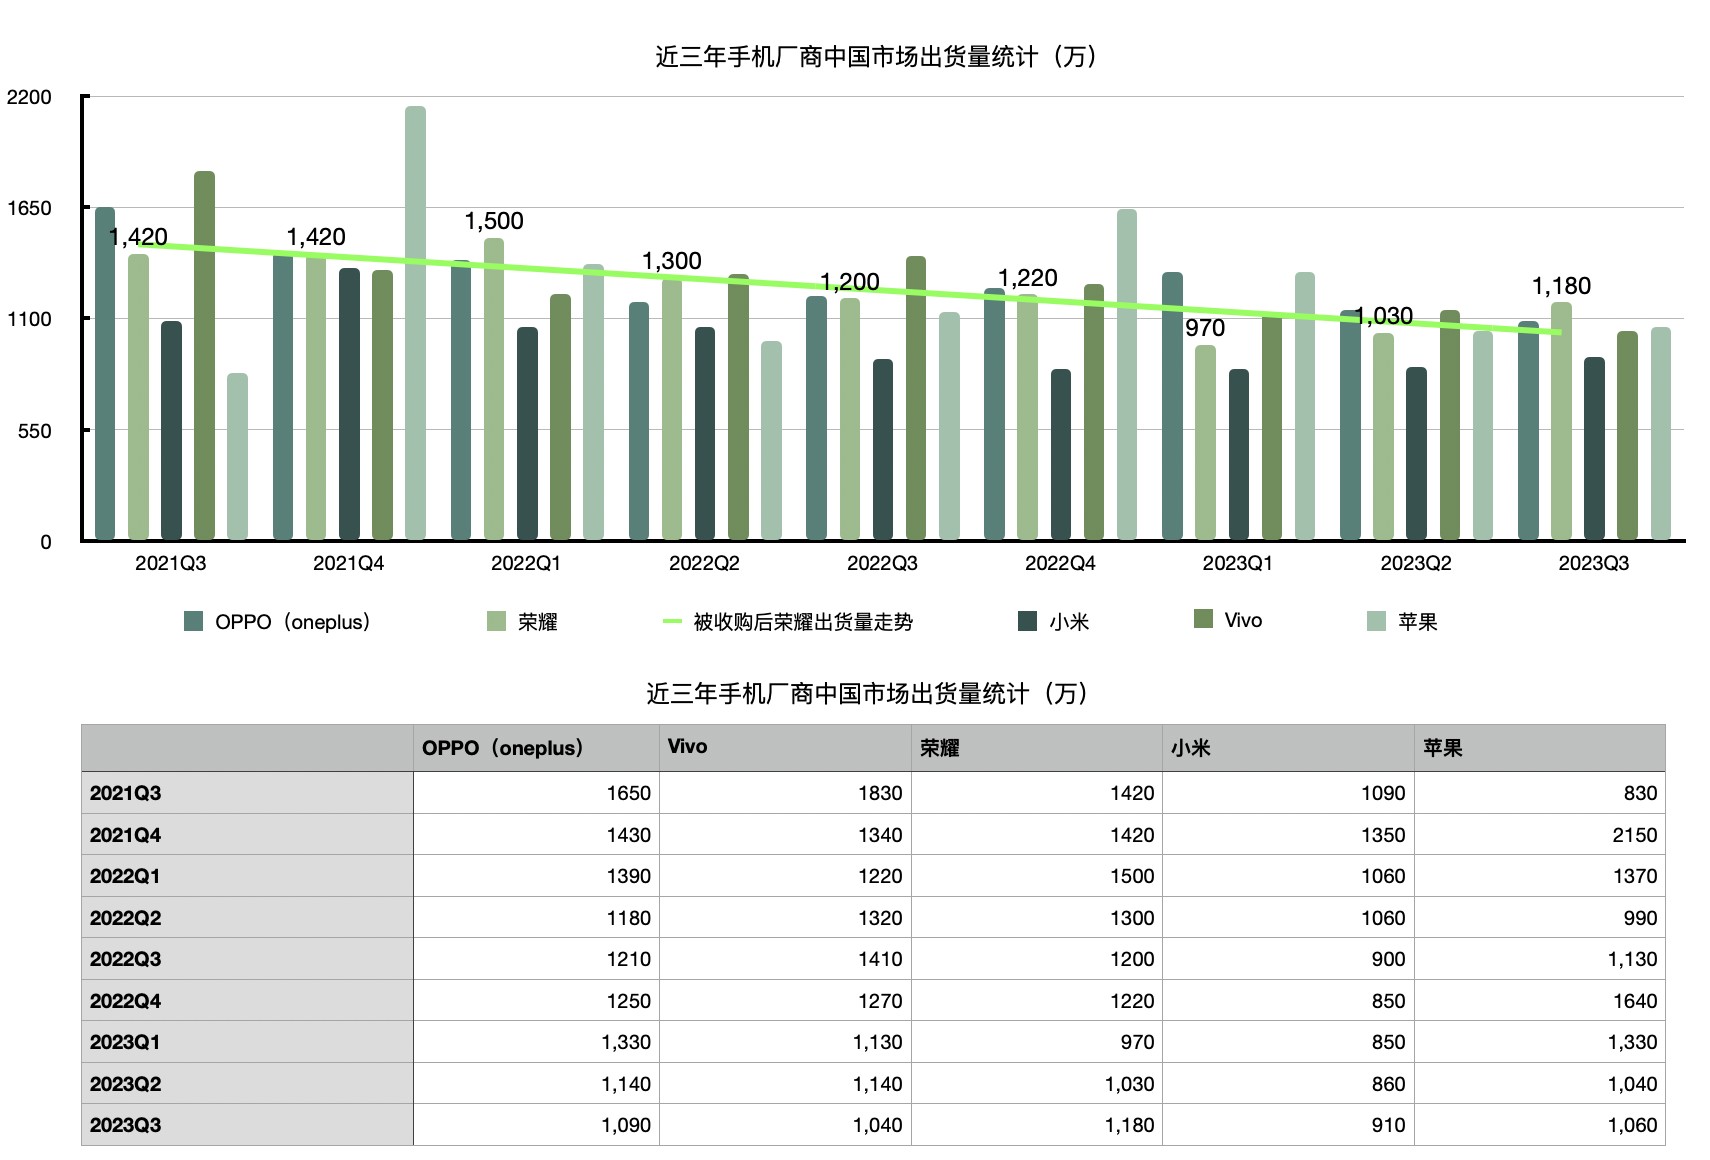Click the 970 data label in chart
This screenshot has height=1160, width=1710.
click(x=1205, y=328)
